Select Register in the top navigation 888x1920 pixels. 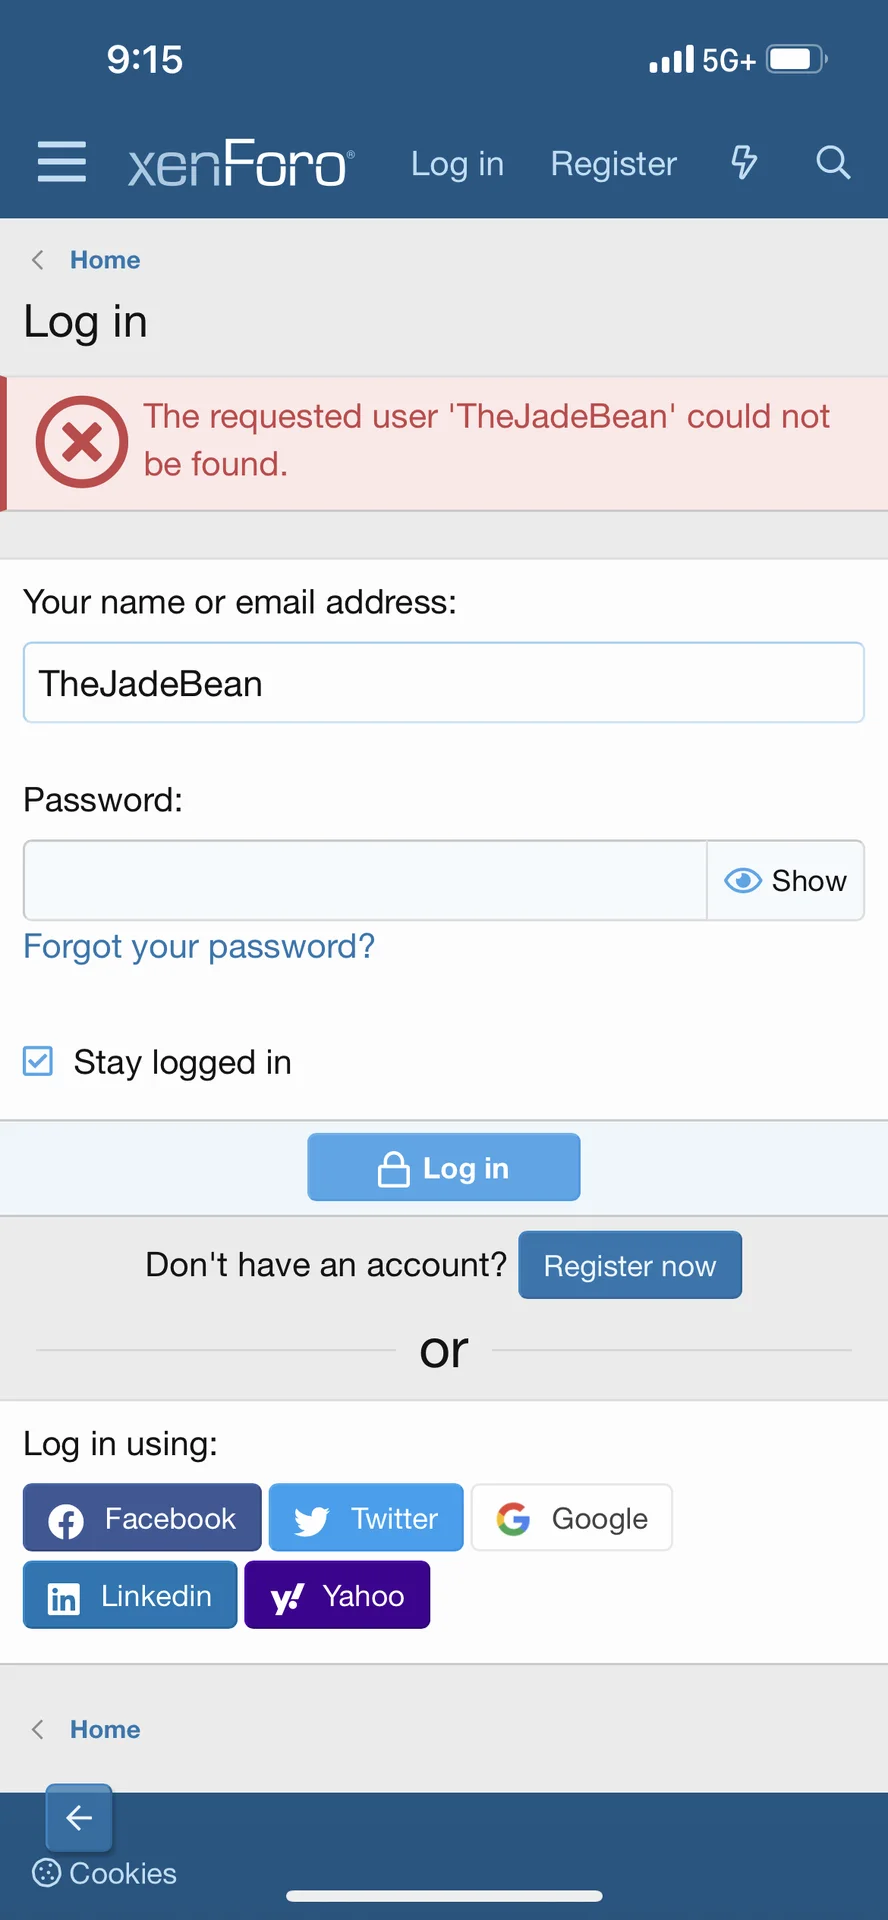point(613,164)
